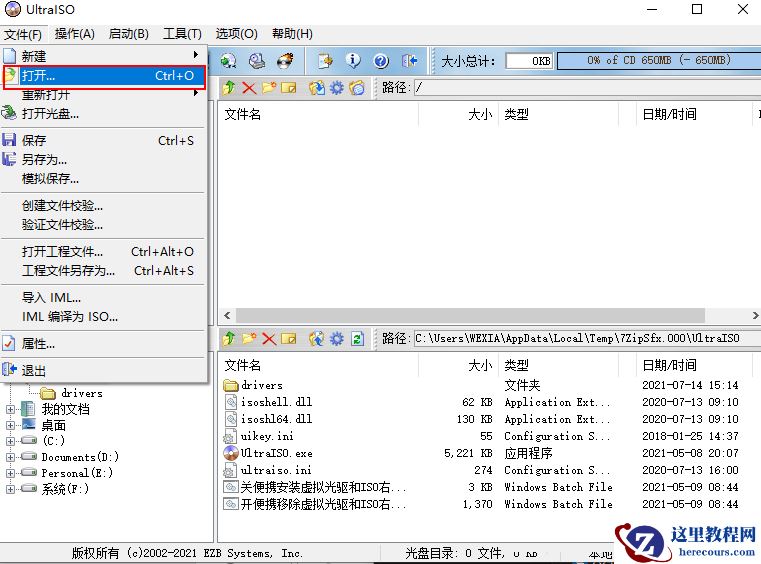
Task: Click green refresh icon in local pane toolbar
Action: [357, 338]
